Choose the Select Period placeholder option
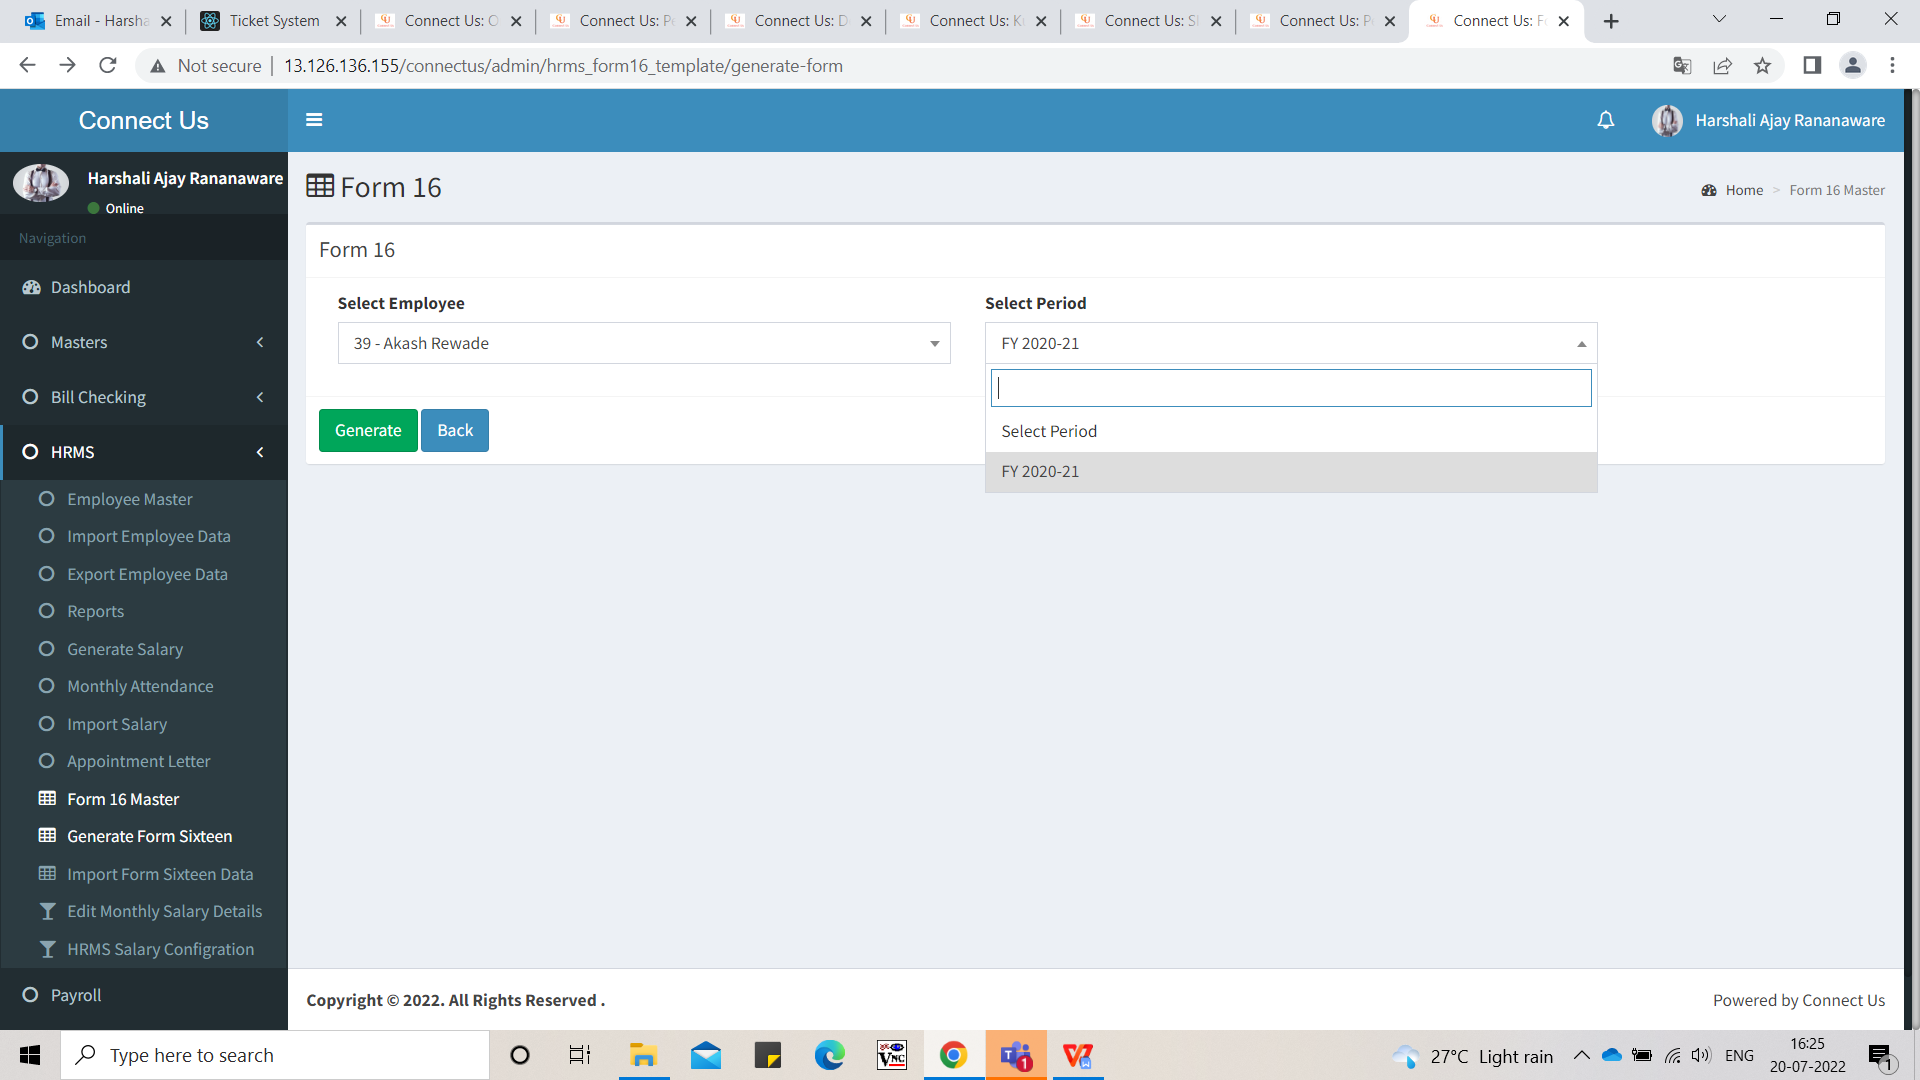The image size is (1920, 1080). tap(1291, 431)
